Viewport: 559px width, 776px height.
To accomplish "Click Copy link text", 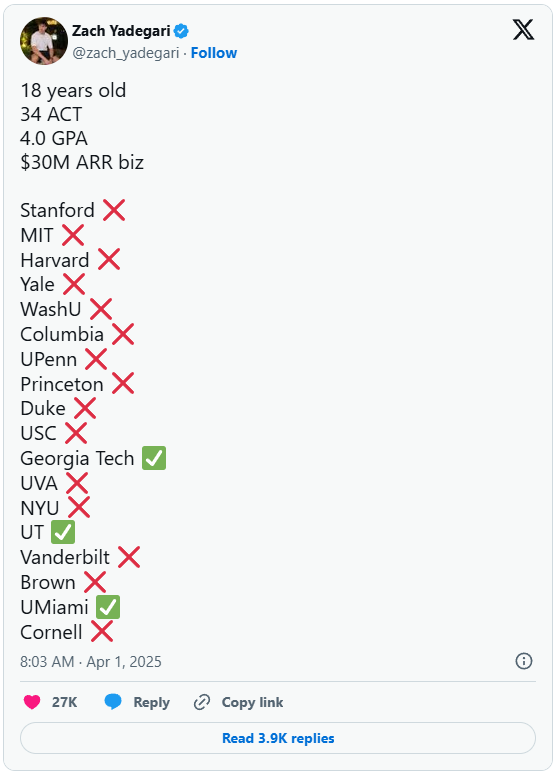I will pyautogui.click(x=252, y=702).
